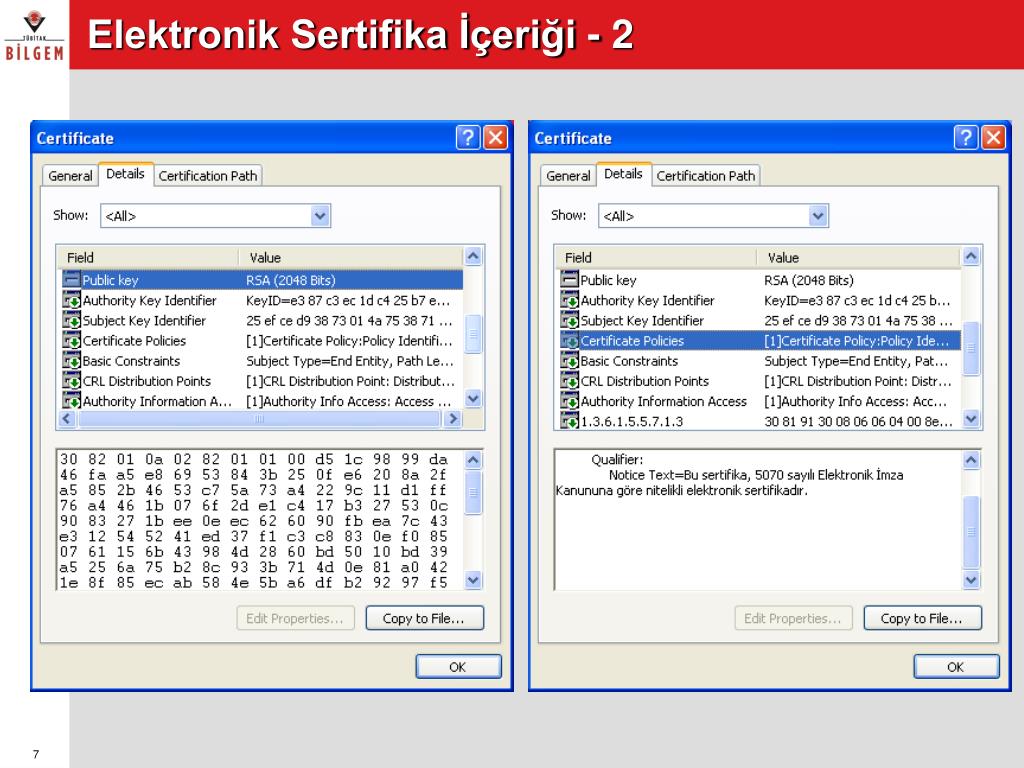Screen dimensions: 1024x768
Task: Click Qualifier pane scroll-up arrow in right window
Action: click(972, 460)
